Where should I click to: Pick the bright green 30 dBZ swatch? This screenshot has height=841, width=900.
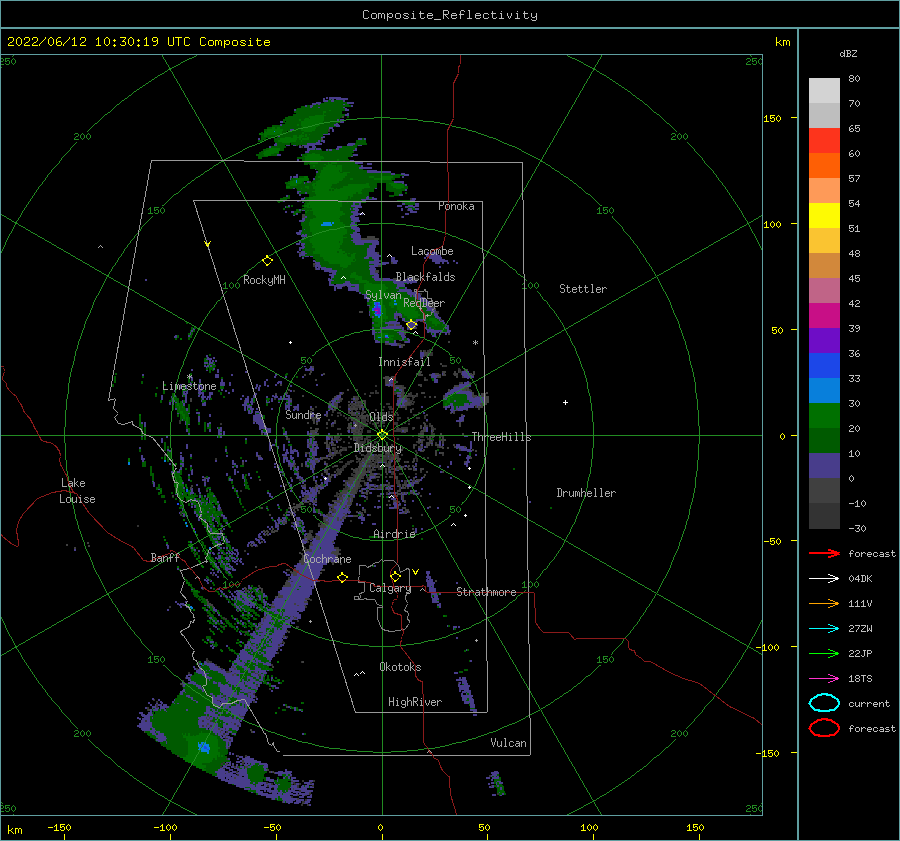pyautogui.click(x=824, y=416)
